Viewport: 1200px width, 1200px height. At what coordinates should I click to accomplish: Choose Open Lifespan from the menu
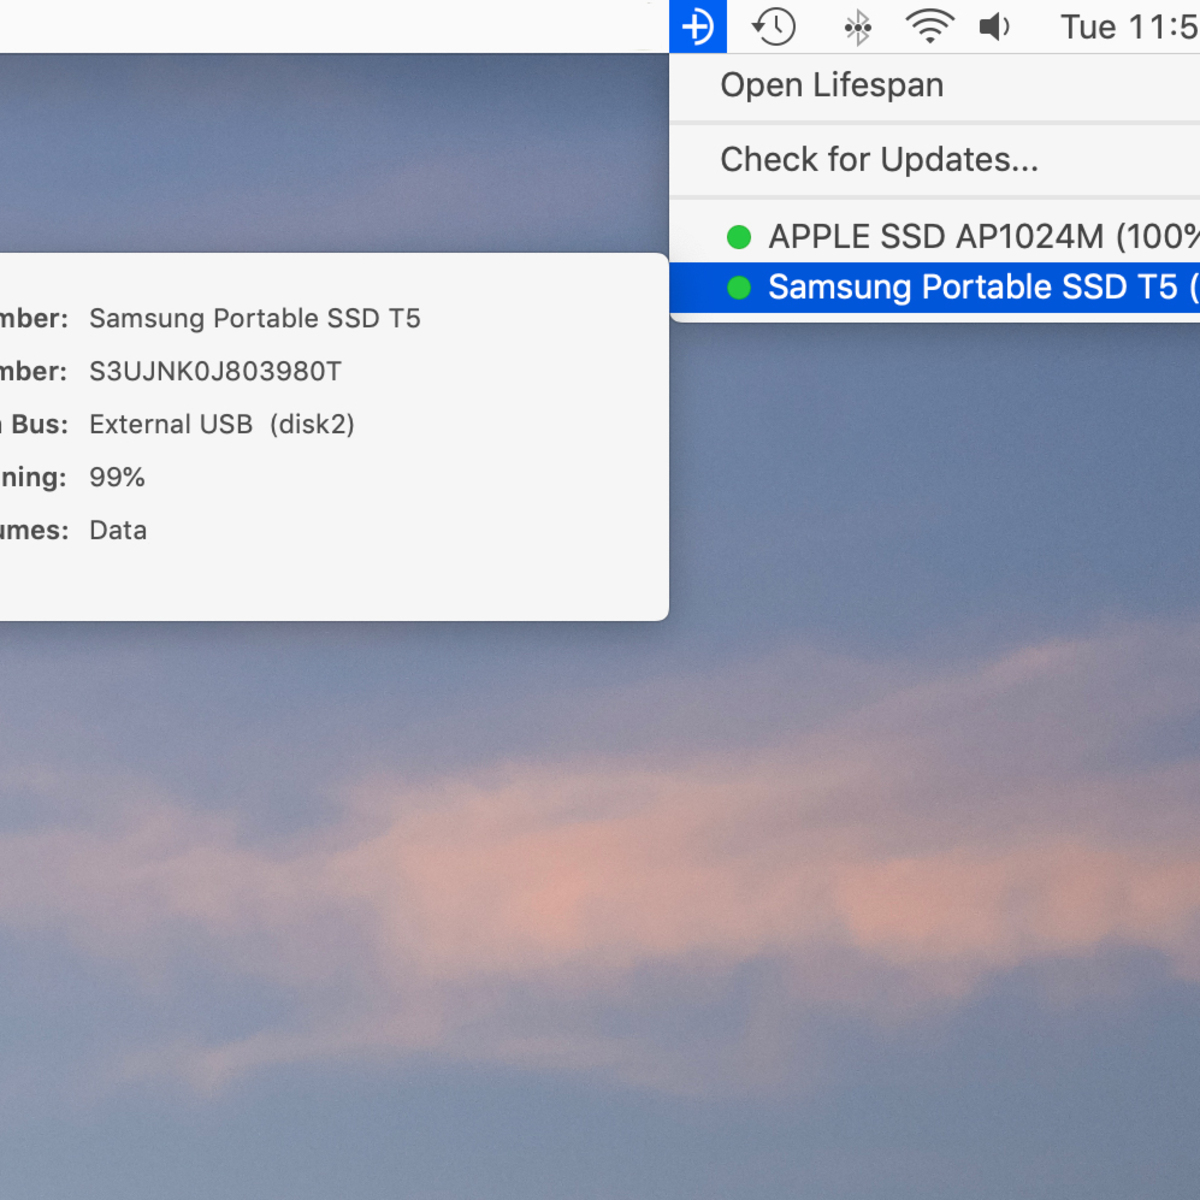[831, 85]
